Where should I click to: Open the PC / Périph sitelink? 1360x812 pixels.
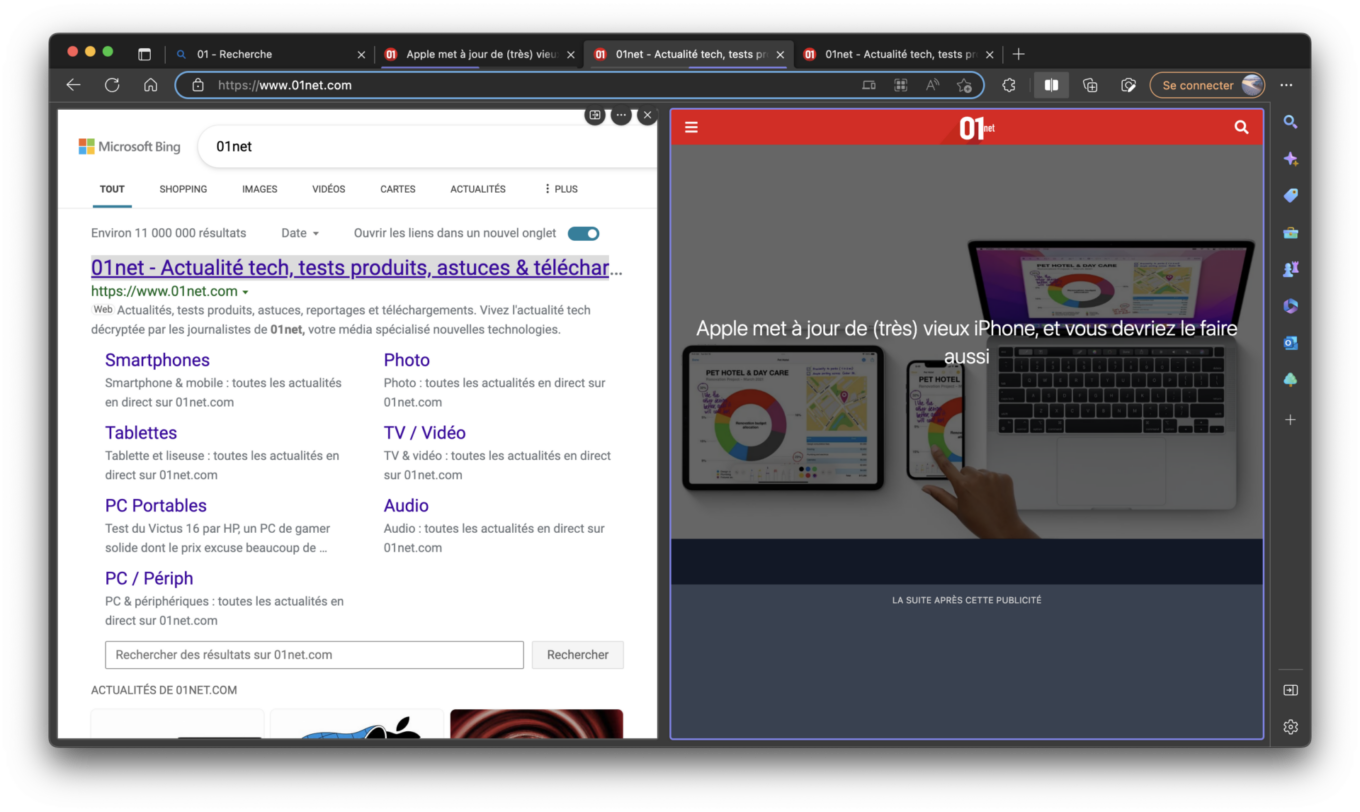click(x=149, y=579)
